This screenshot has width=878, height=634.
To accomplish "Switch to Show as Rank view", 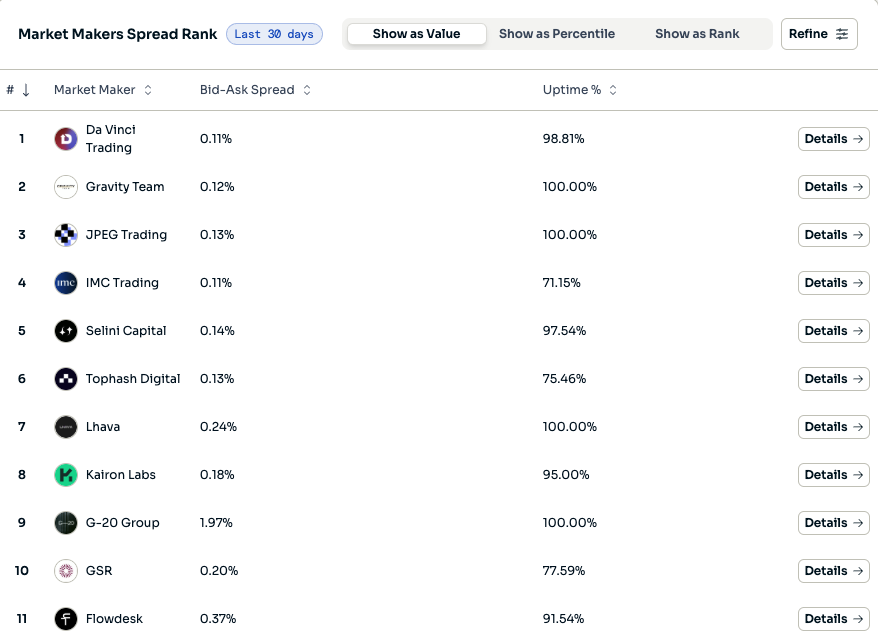I will [x=697, y=34].
